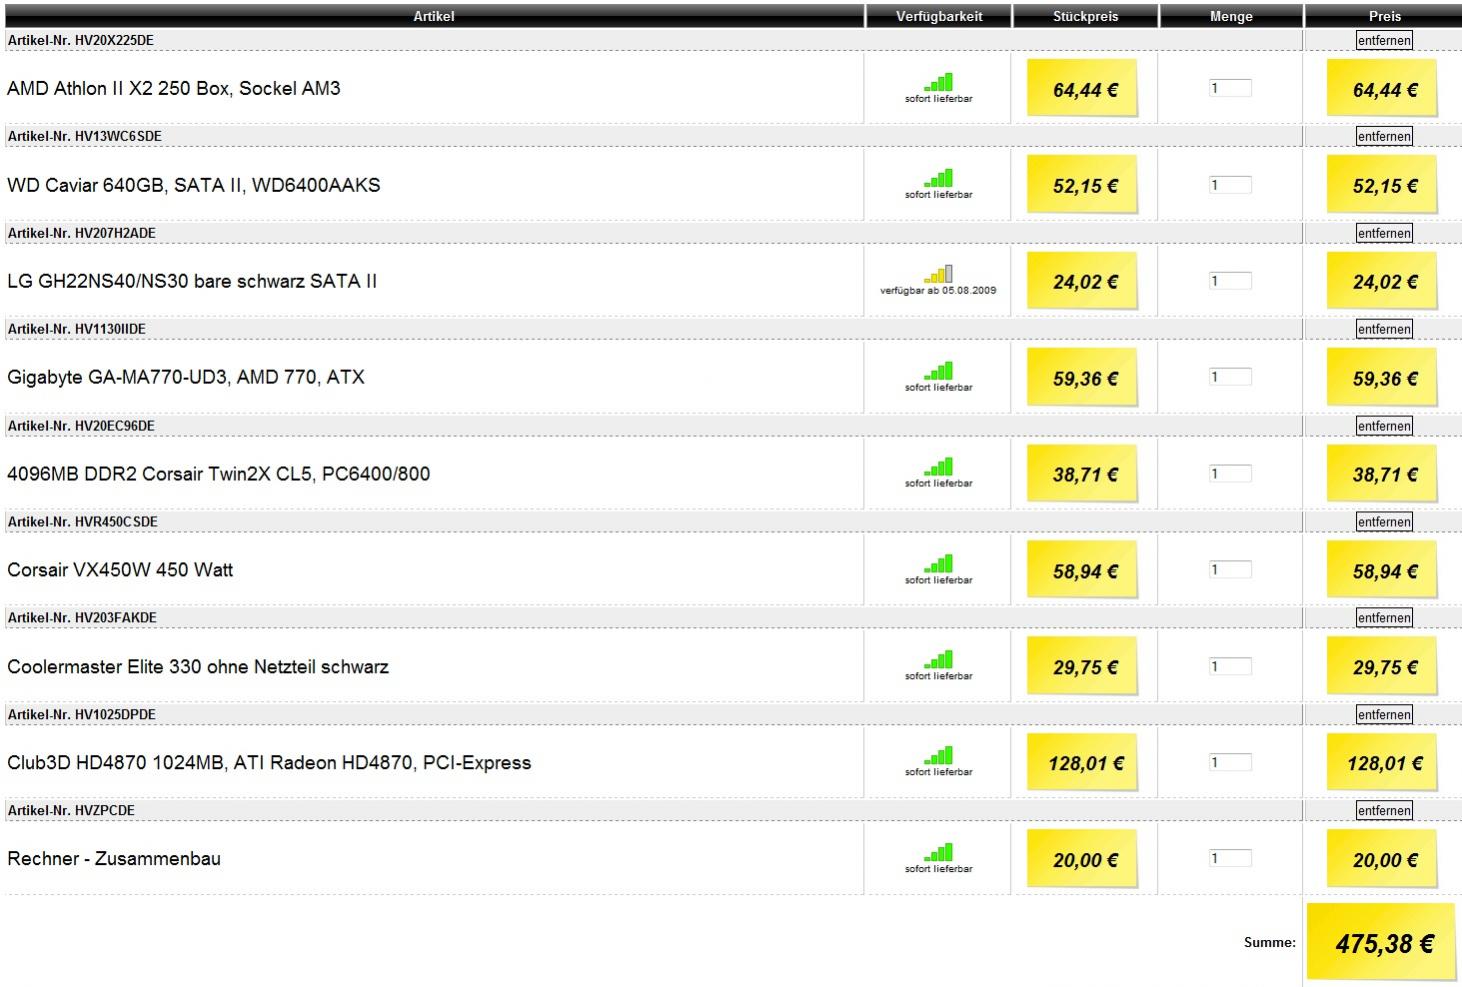
Task: Click the Stückpreis column header
Action: (x=1085, y=16)
